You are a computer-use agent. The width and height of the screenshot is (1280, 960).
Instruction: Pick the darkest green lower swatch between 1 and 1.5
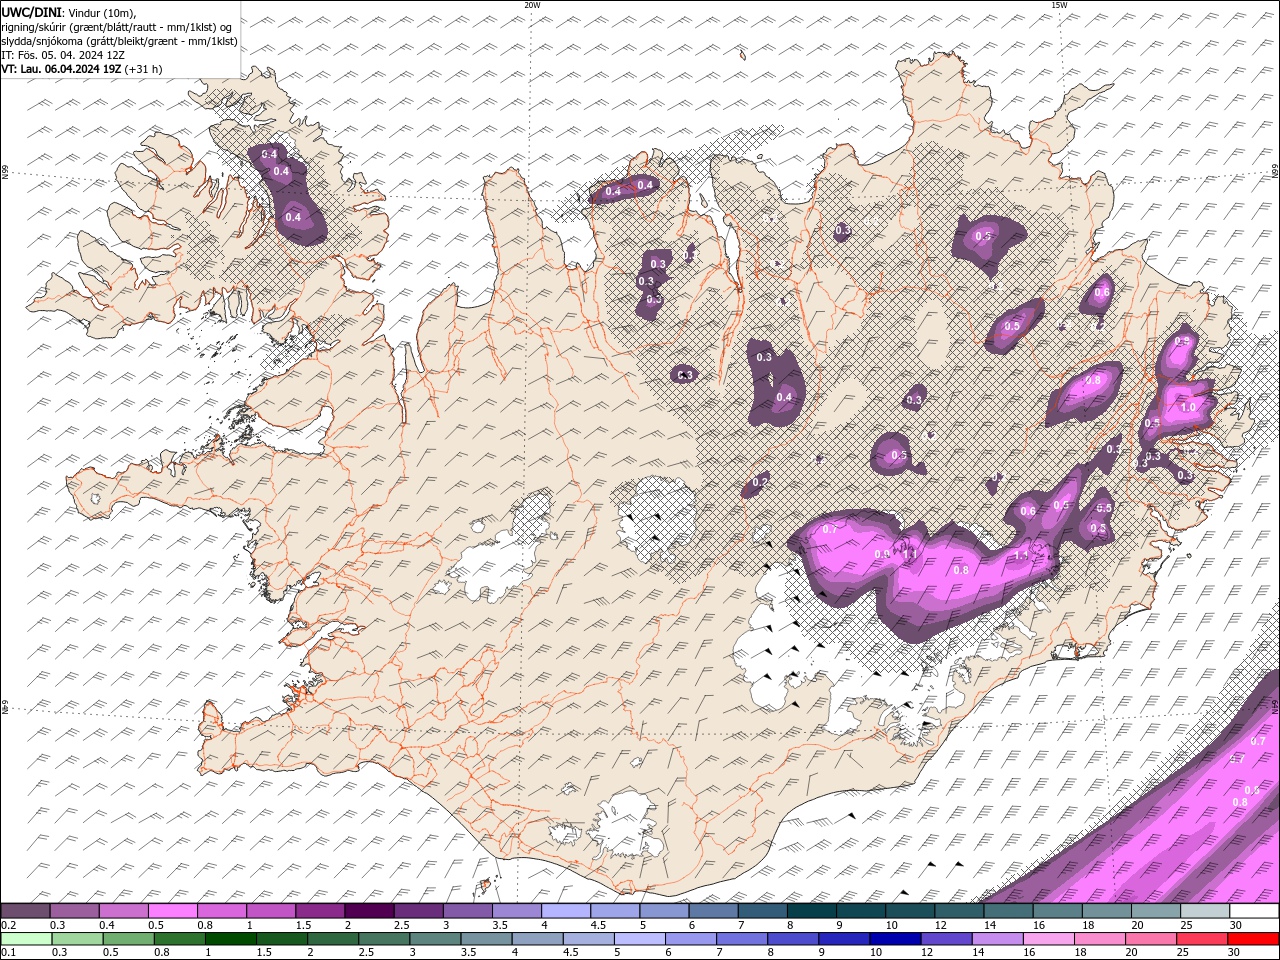231,939
